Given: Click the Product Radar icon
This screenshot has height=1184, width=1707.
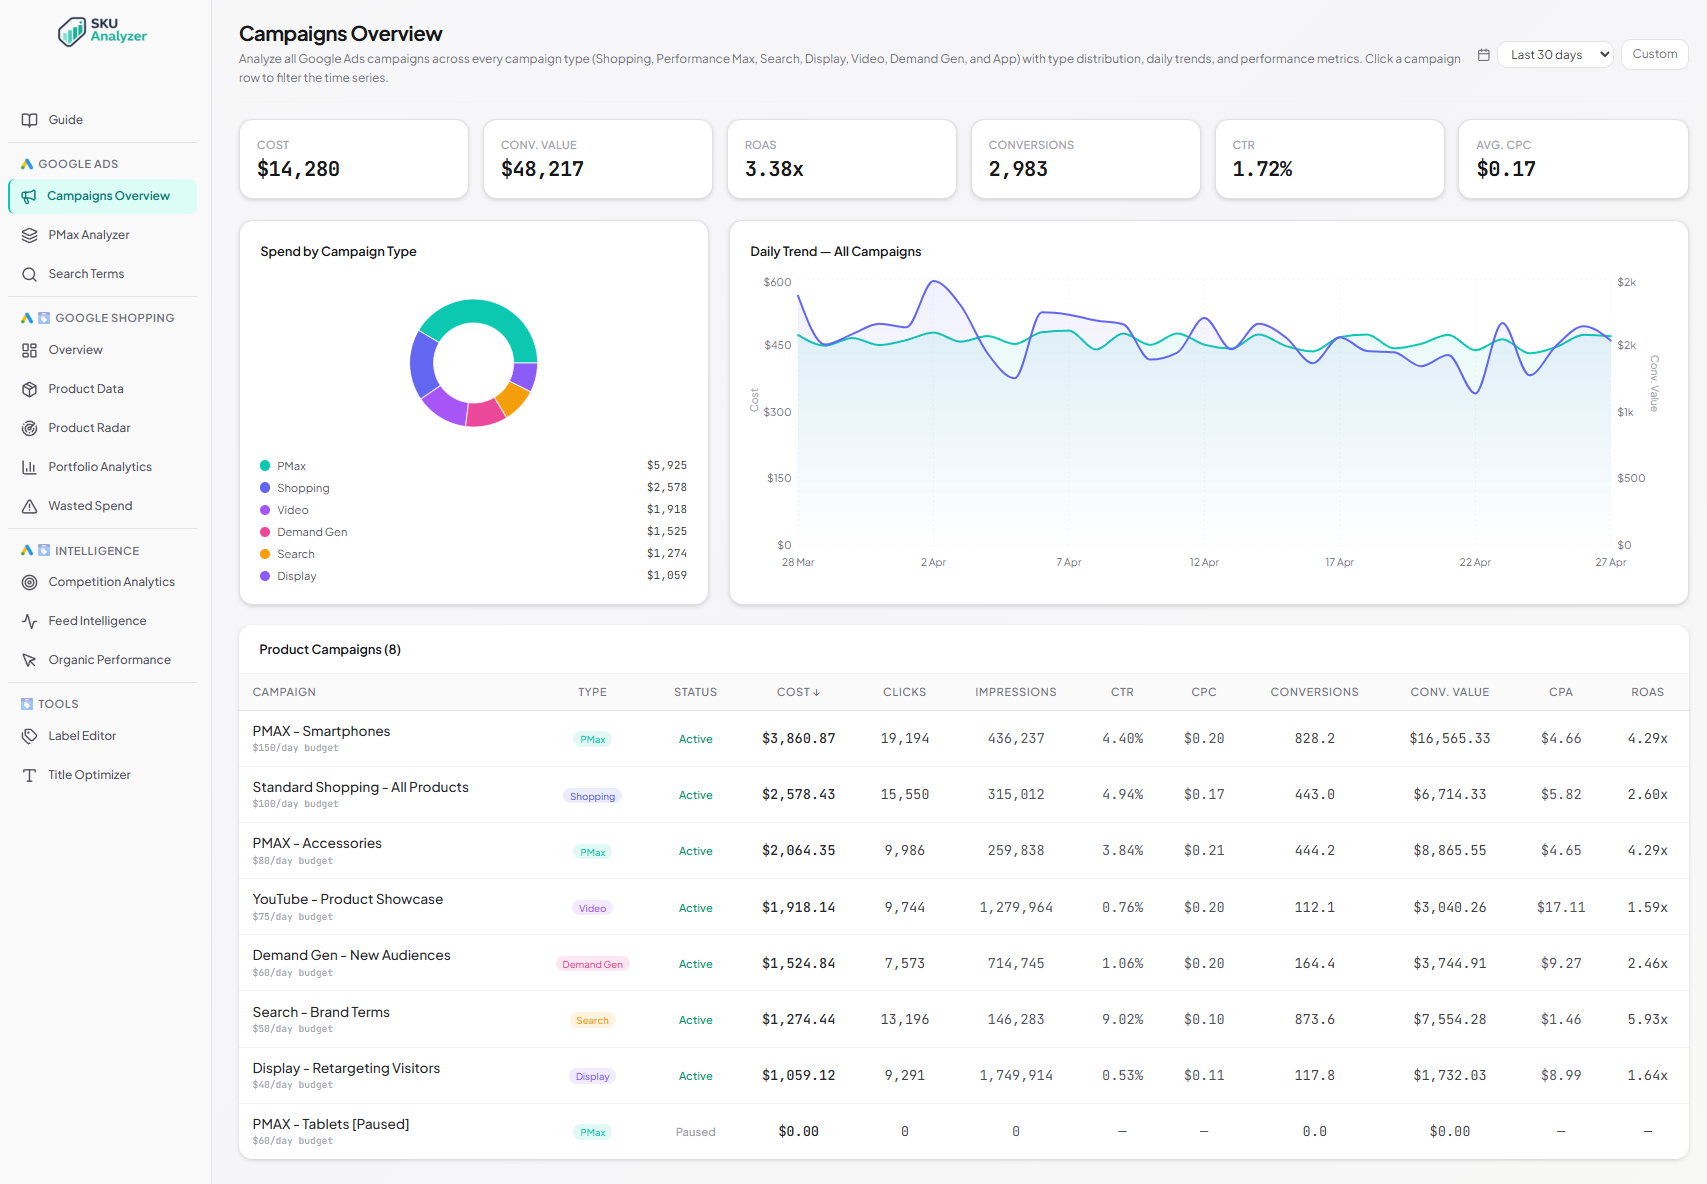Looking at the screenshot, I should (x=30, y=428).
